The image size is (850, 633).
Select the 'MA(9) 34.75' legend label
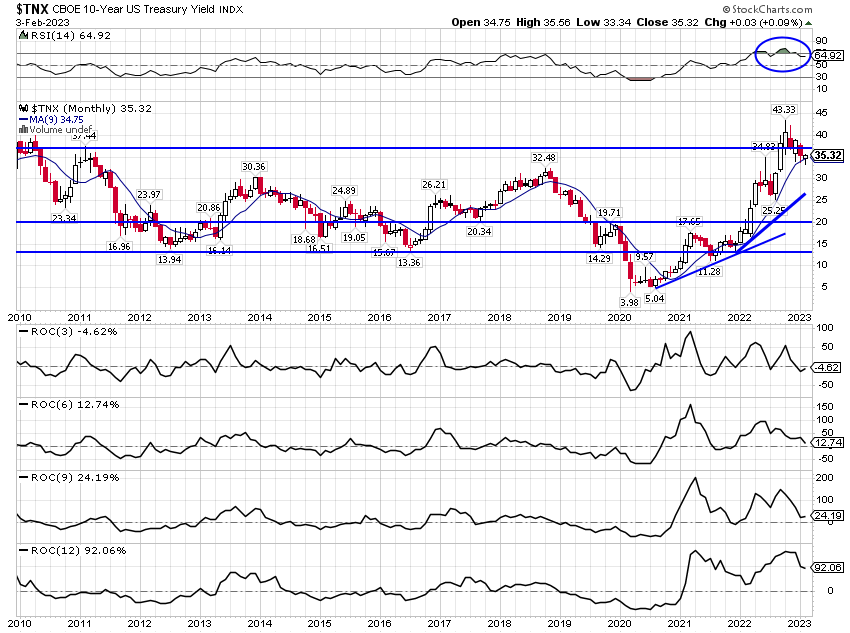pos(56,119)
